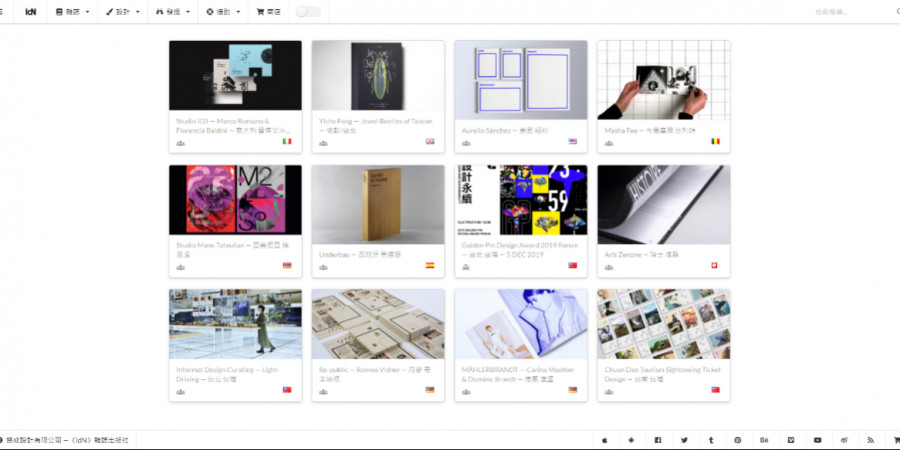The height and width of the screenshot is (450, 900).
Task: Click the category icon on Golden Pin card
Action: click(x=466, y=267)
